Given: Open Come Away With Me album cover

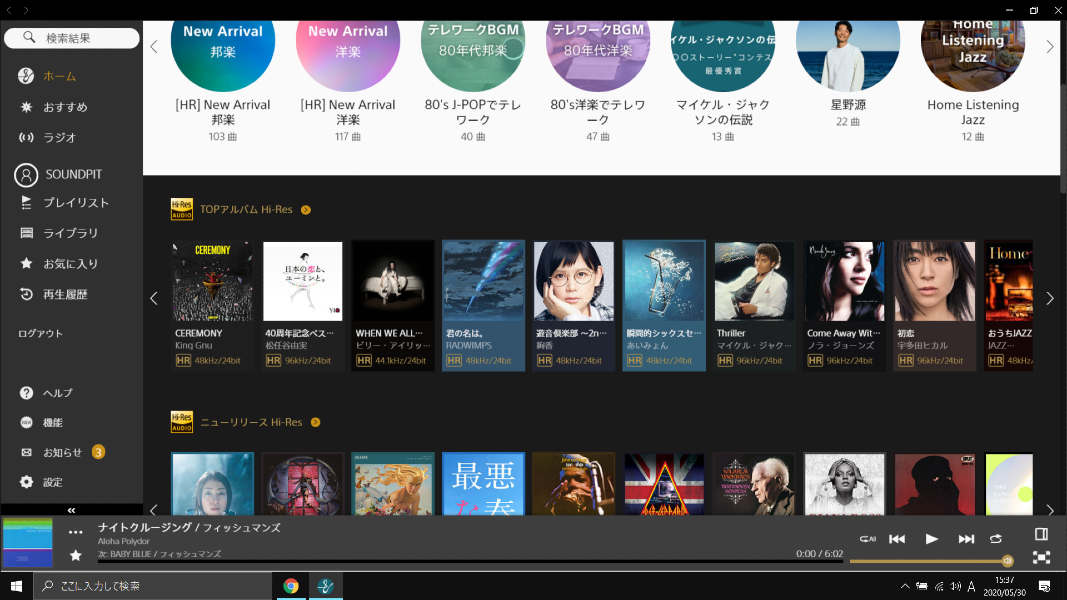Looking at the screenshot, I should pos(844,281).
